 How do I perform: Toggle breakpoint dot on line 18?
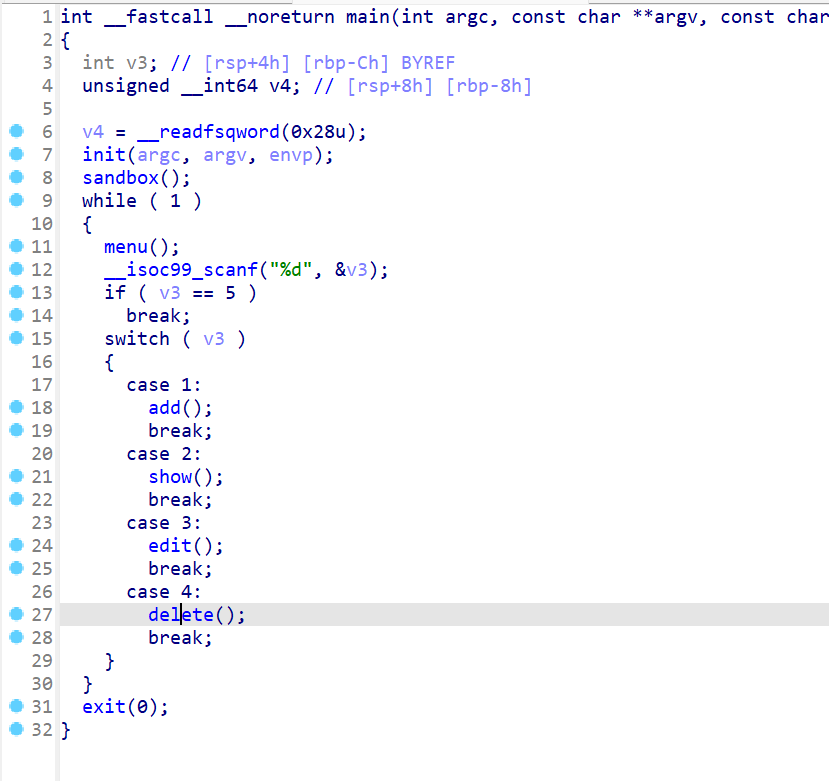[x=17, y=407]
